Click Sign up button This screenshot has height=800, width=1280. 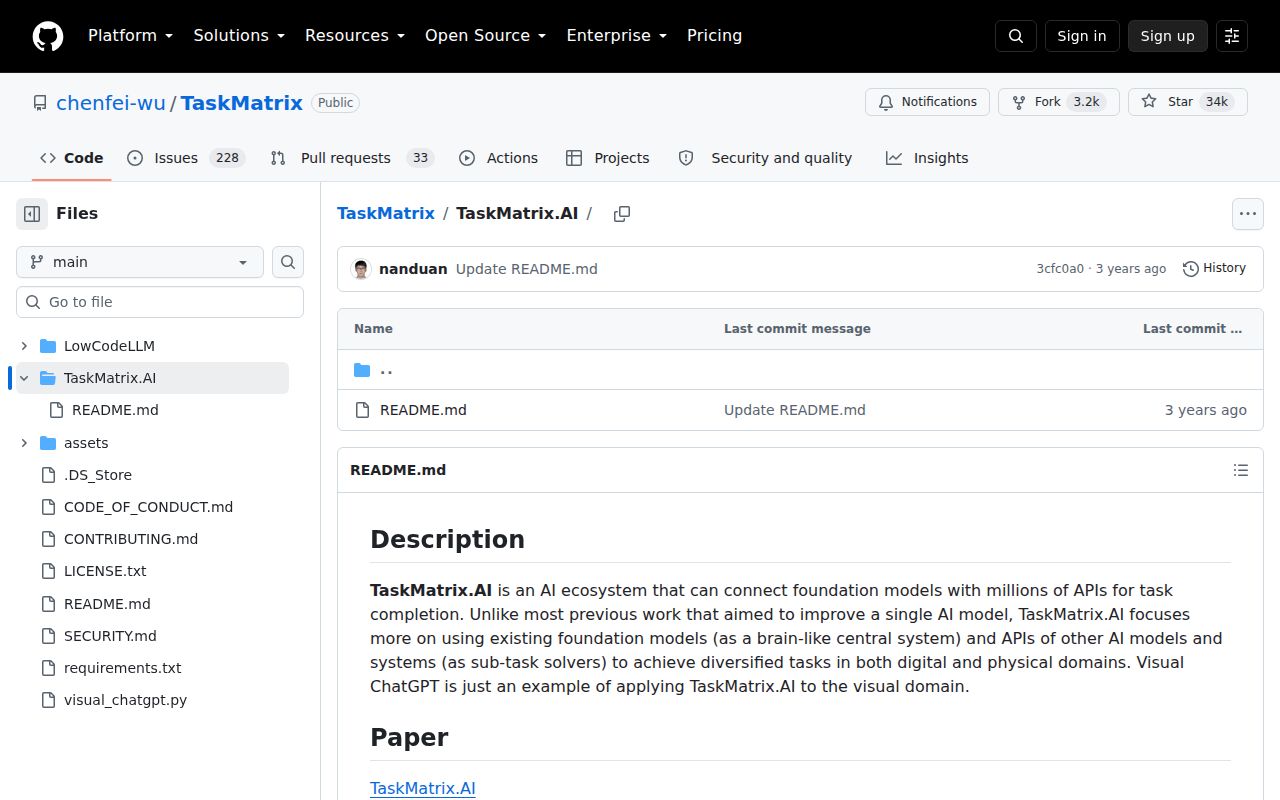pyautogui.click(x=1168, y=36)
